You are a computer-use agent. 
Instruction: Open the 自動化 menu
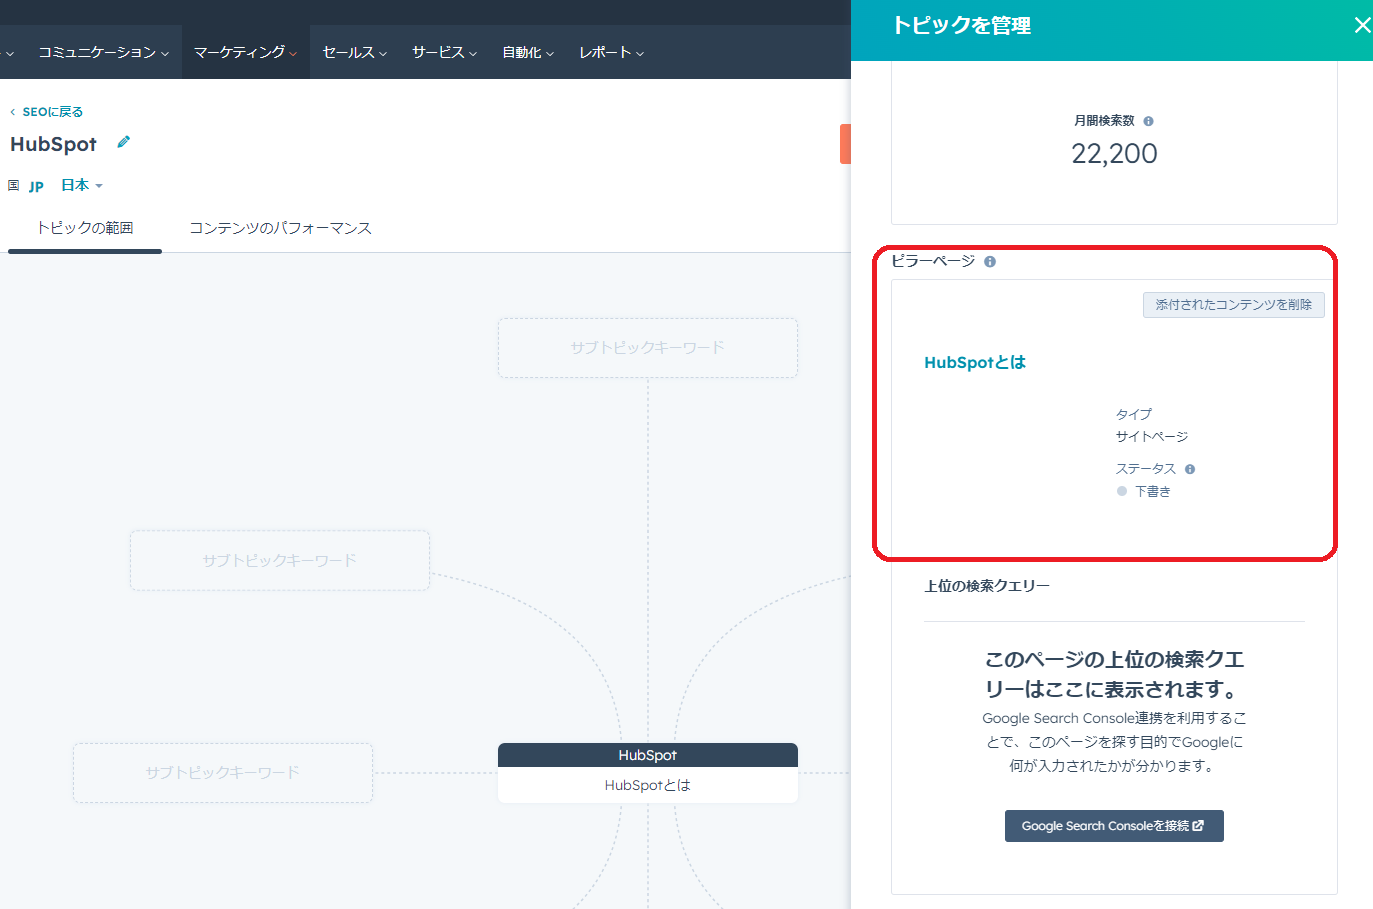(527, 52)
